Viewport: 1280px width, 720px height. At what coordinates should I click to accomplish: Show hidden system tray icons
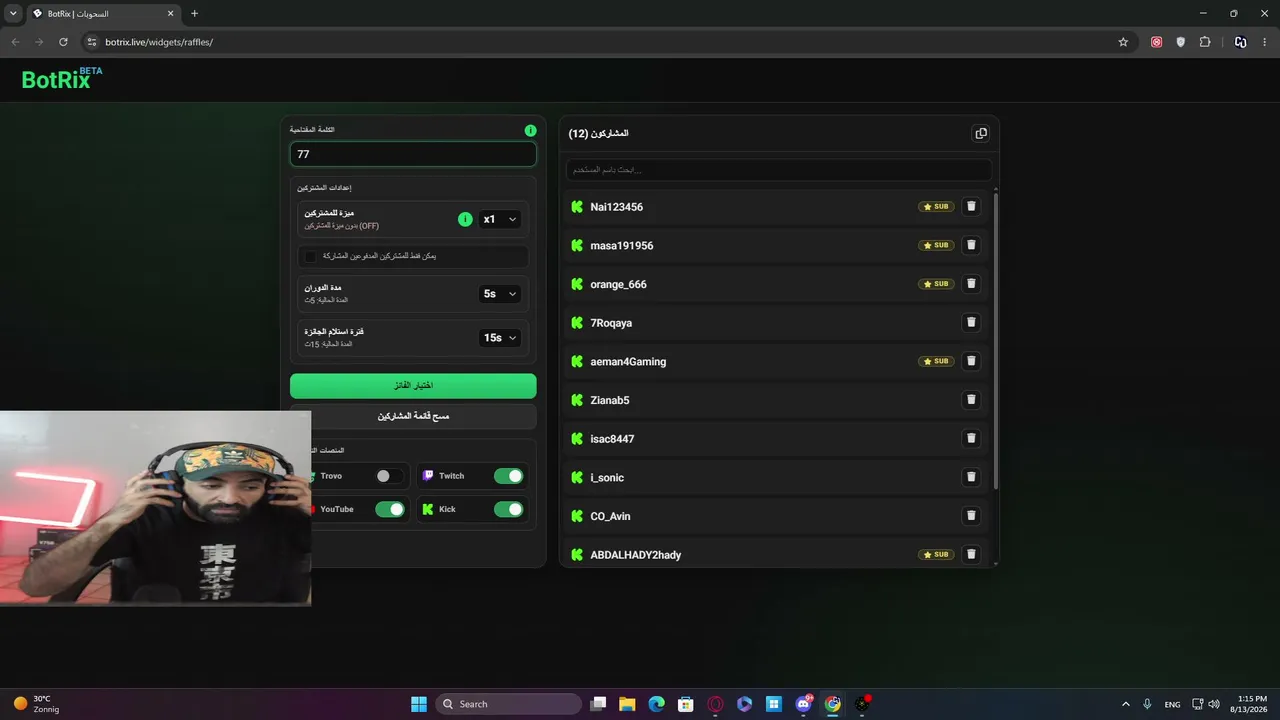click(1125, 704)
